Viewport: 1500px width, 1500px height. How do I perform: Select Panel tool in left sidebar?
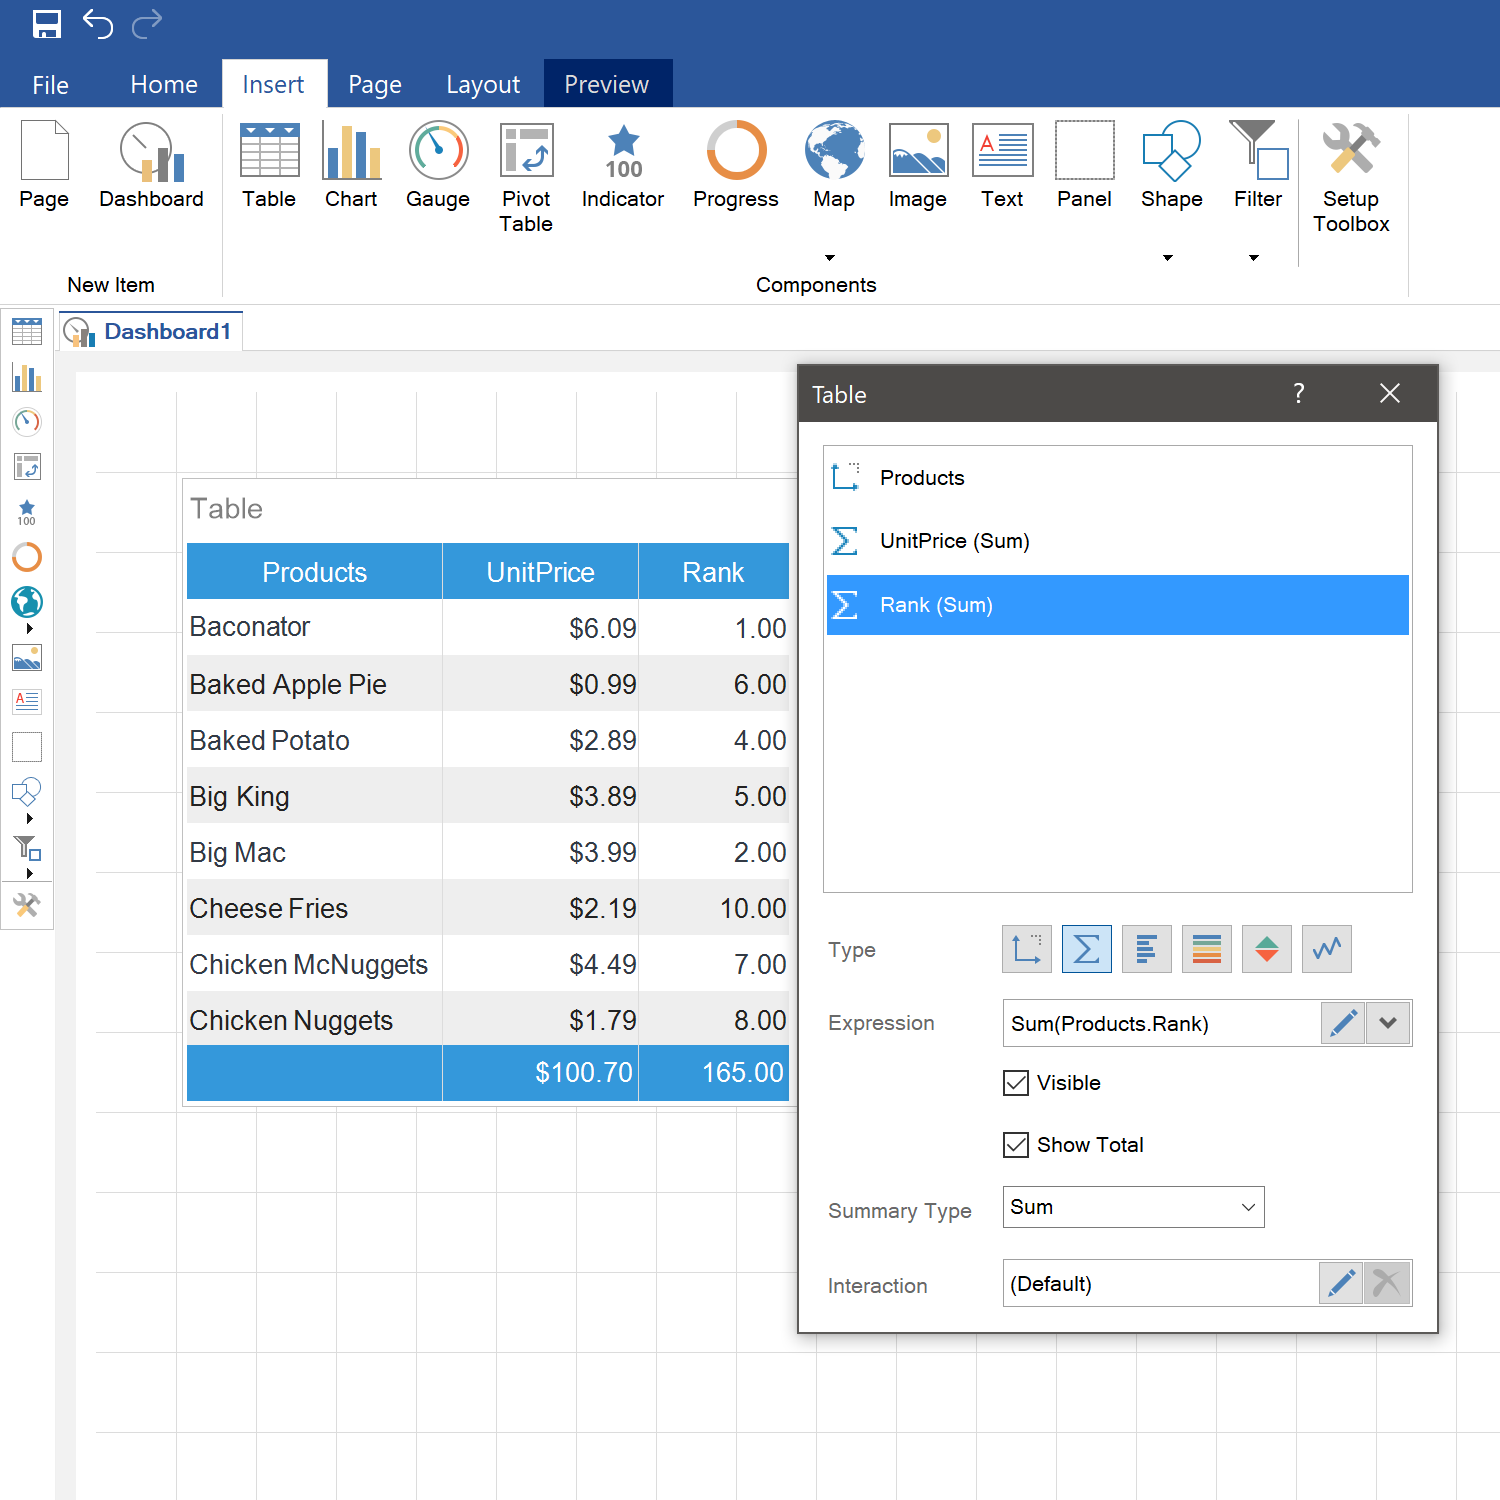27,747
